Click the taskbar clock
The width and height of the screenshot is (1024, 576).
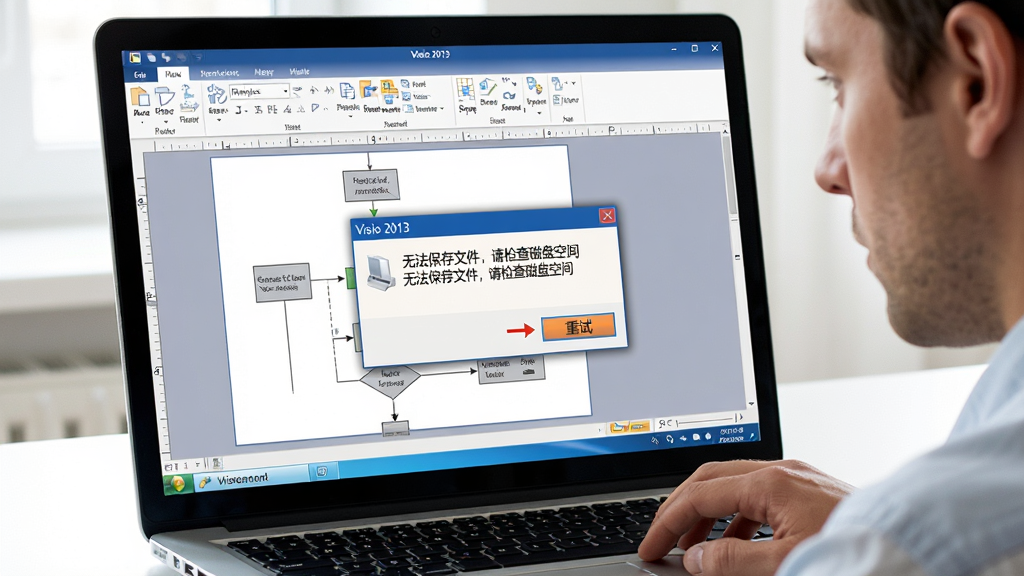pos(731,435)
